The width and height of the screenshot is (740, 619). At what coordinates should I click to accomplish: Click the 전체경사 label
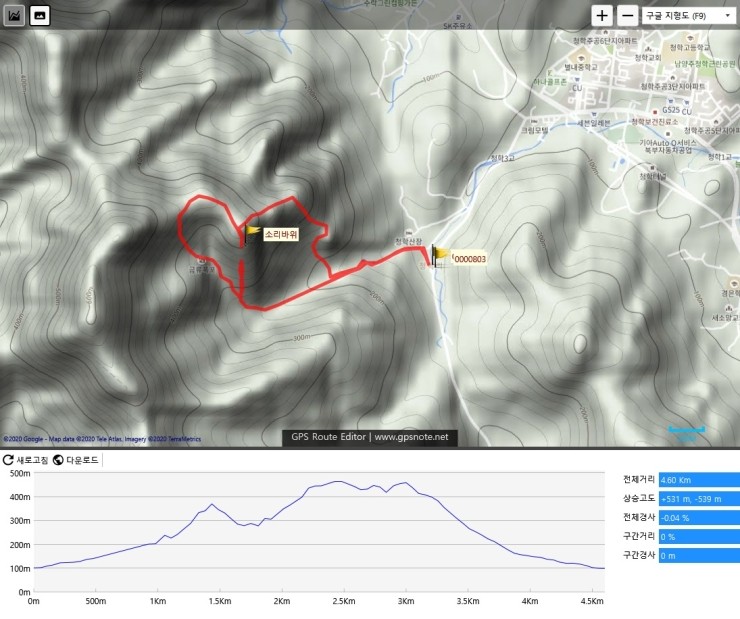click(x=639, y=517)
